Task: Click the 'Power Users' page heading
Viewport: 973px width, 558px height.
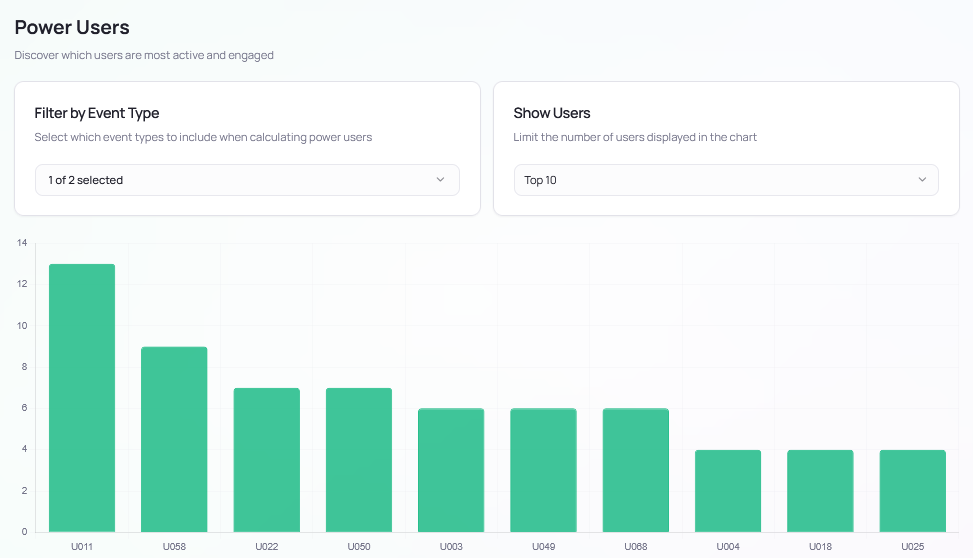Action: 72,28
